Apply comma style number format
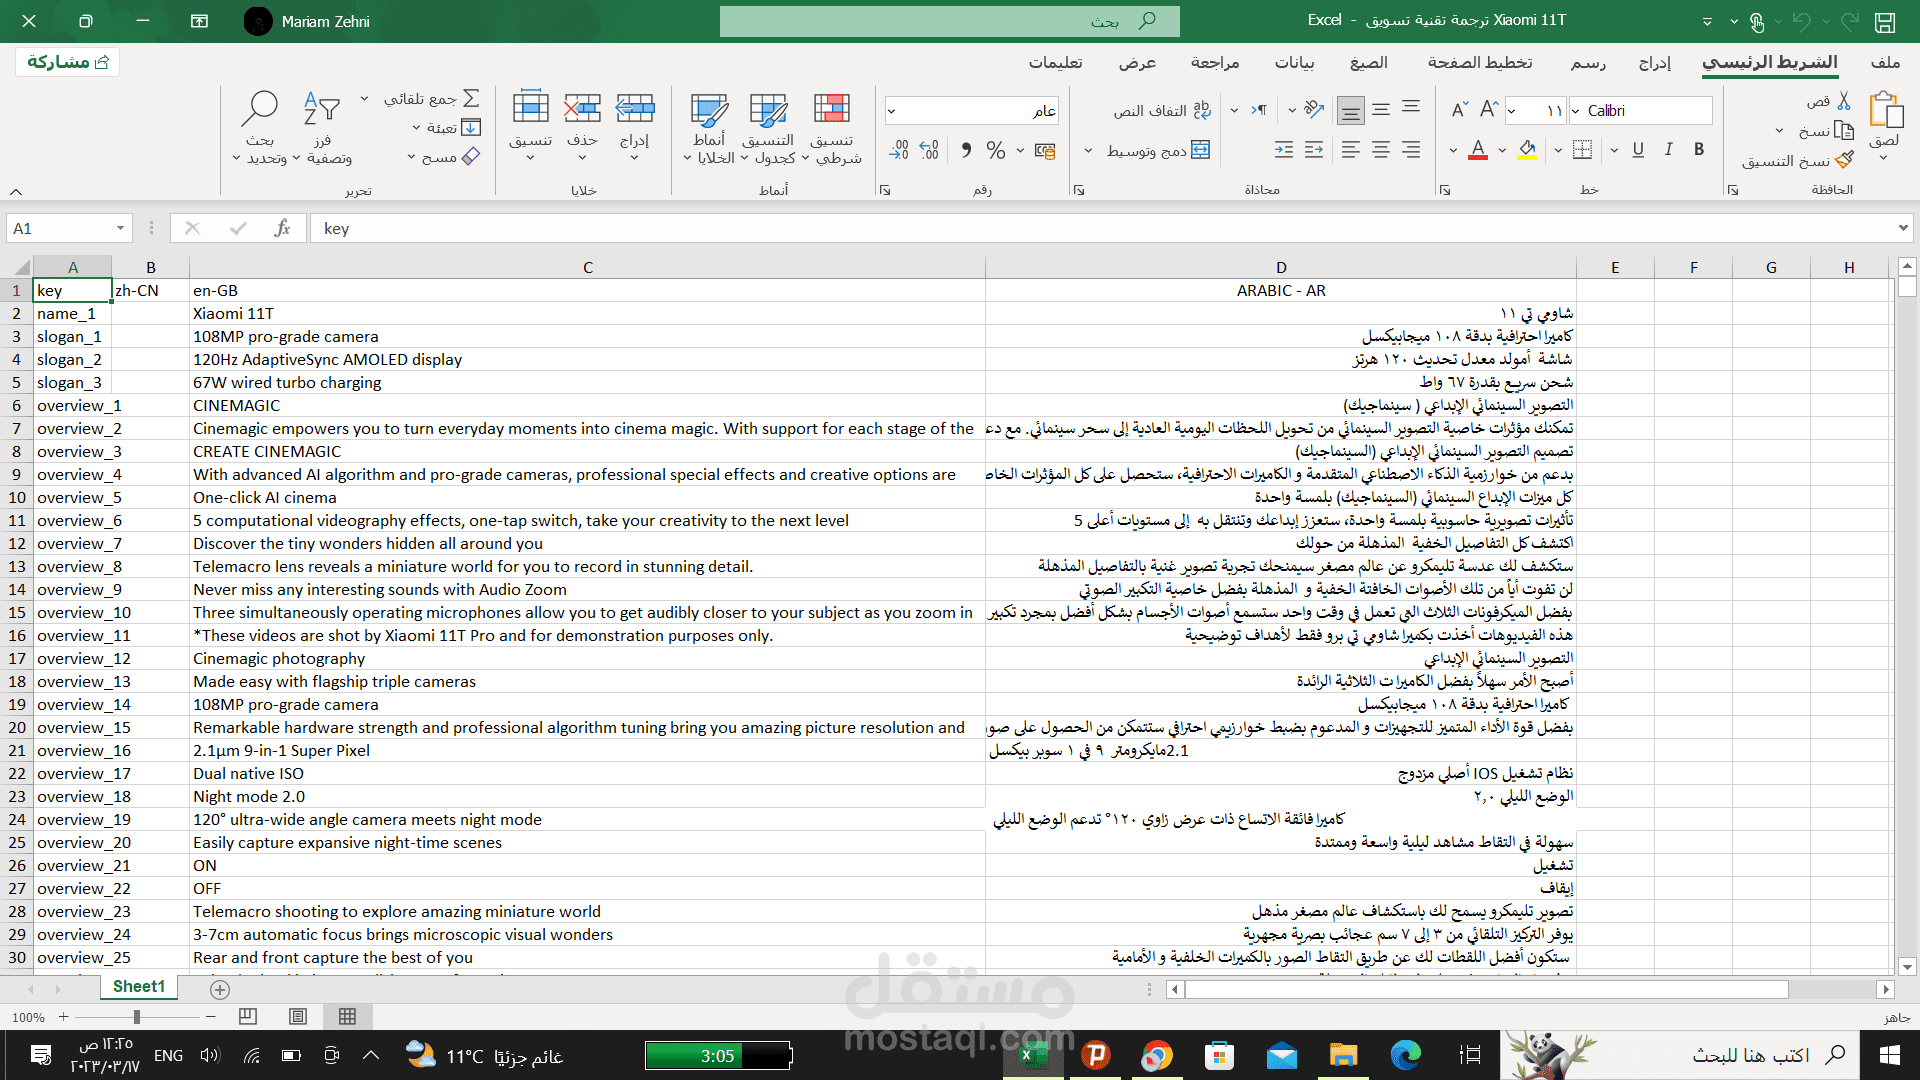Viewport: 1920px width, 1080px height. point(966,150)
